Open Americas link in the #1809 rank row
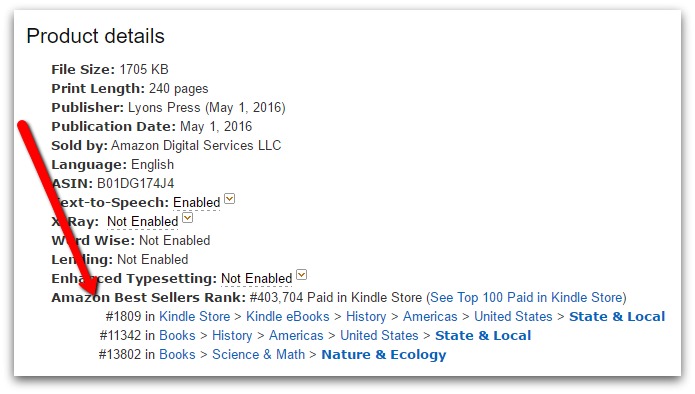The image size is (695, 394). click(x=430, y=316)
